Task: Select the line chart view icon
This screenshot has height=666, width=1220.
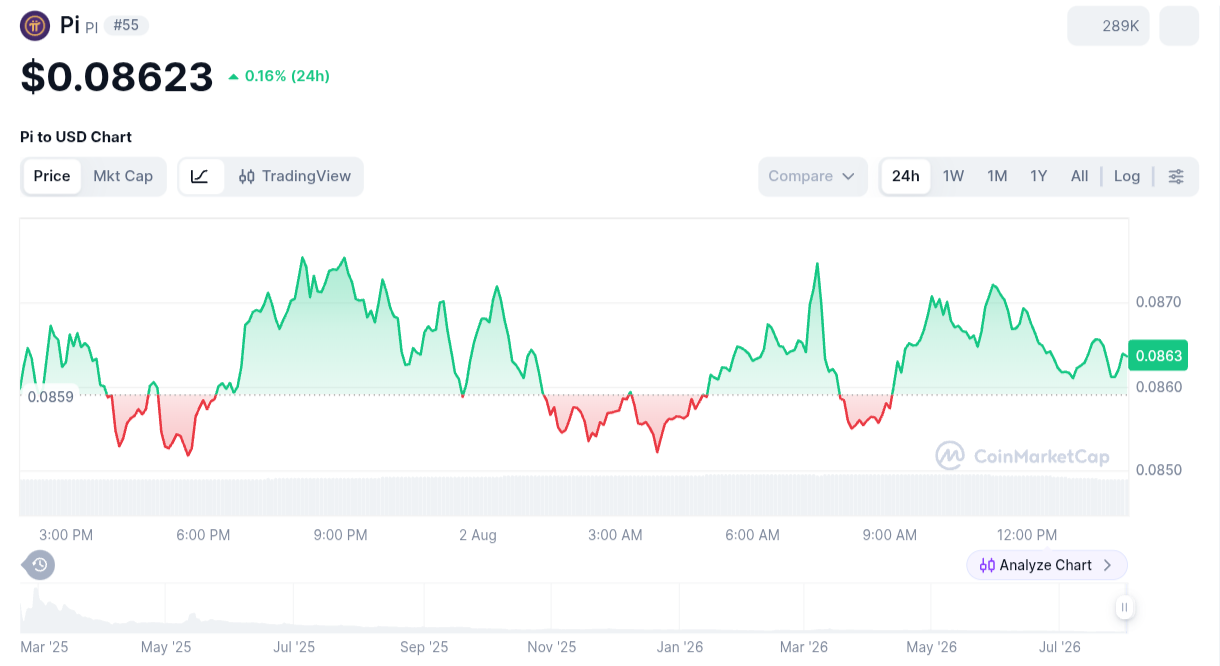Action: (x=200, y=176)
